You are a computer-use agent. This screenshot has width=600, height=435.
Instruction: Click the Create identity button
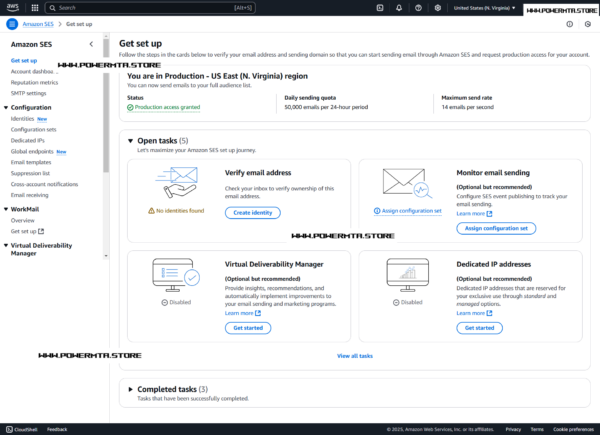tap(253, 213)
